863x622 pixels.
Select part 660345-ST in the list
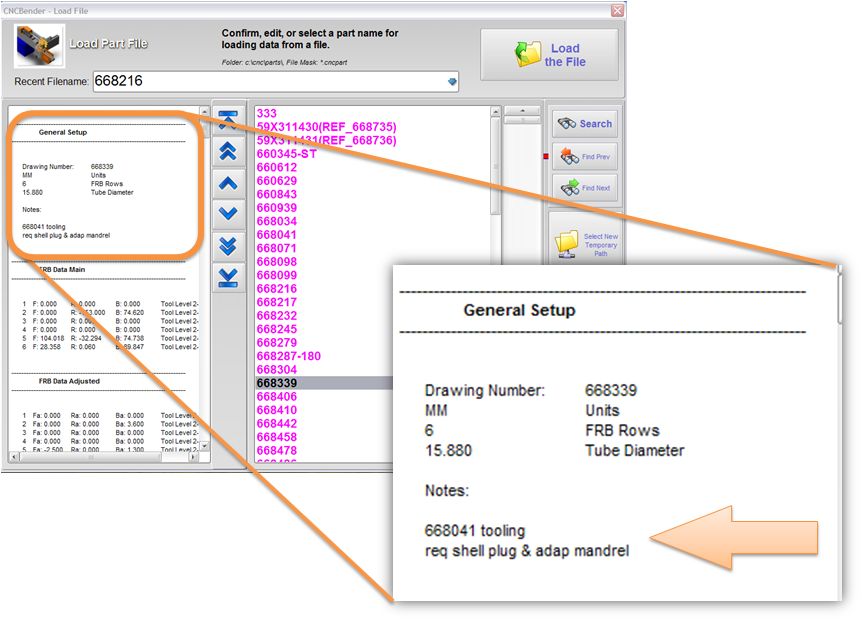tap(286, 154)
